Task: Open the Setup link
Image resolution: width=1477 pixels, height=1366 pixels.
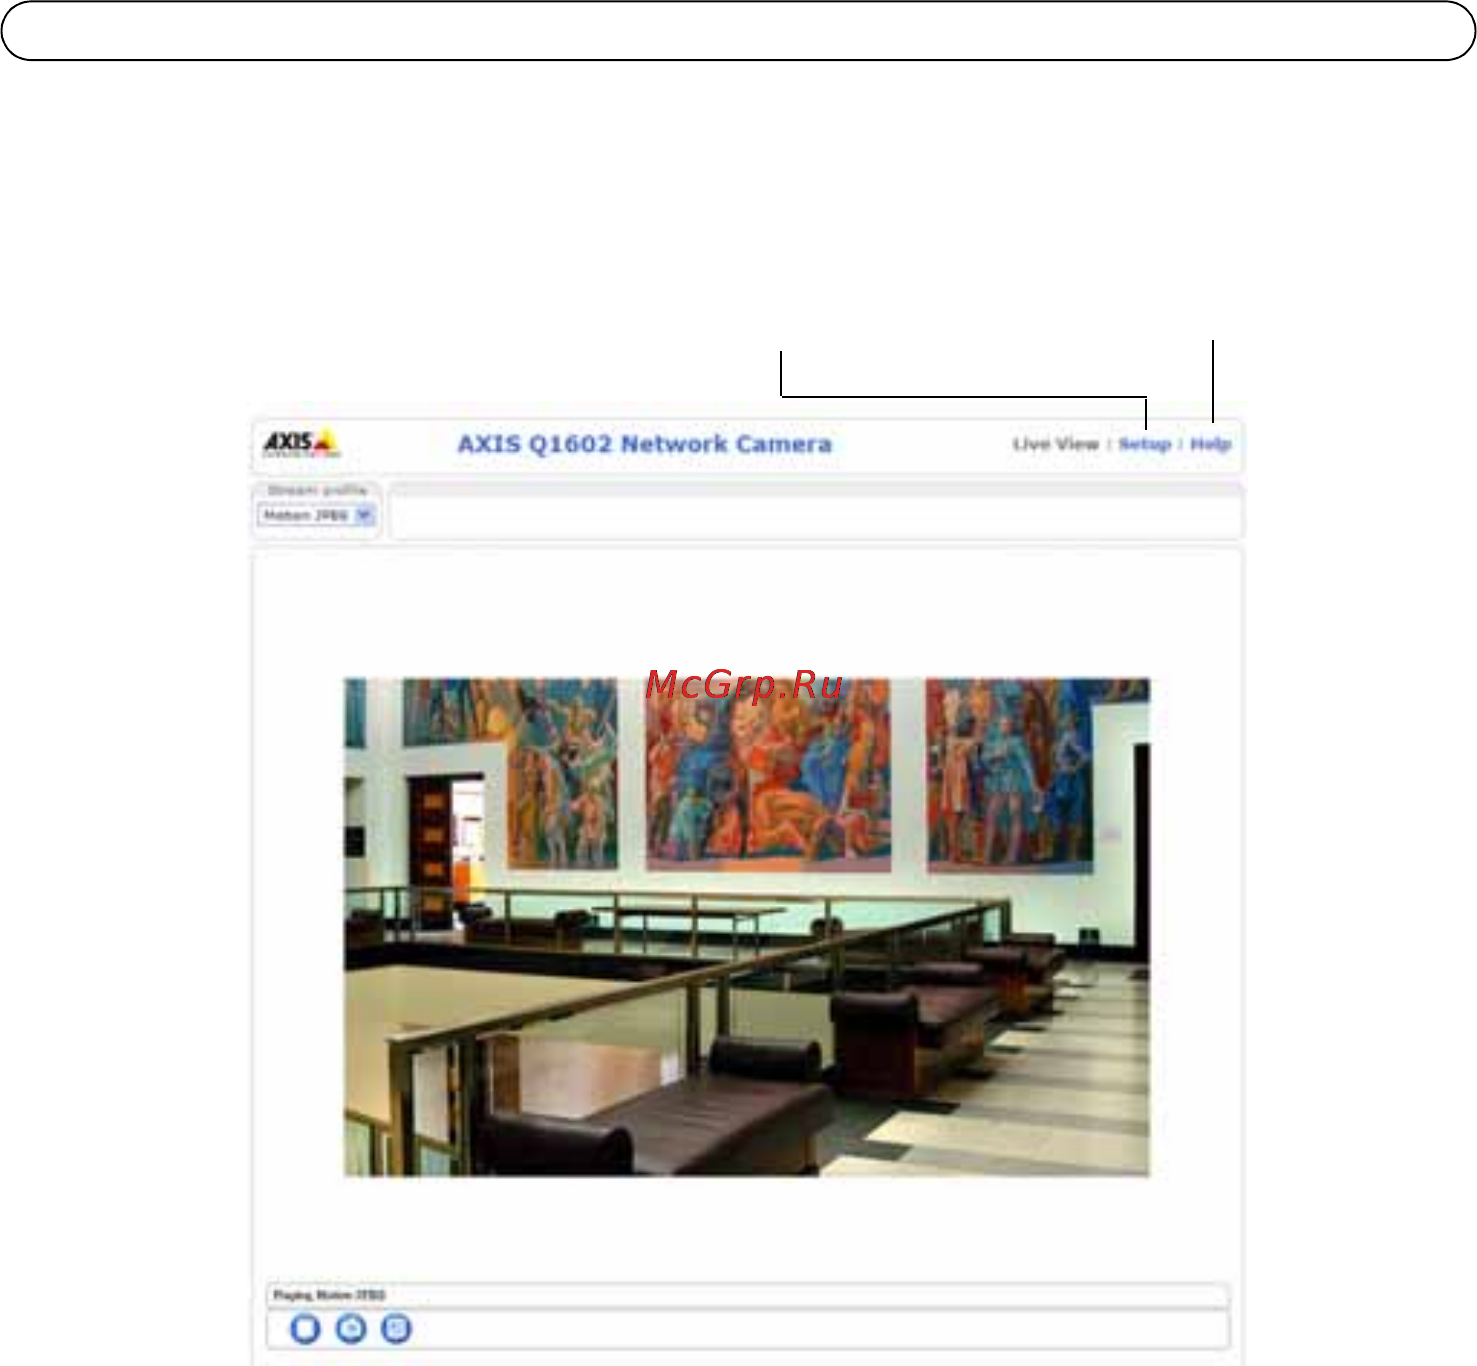Action: coord(1145,444)
